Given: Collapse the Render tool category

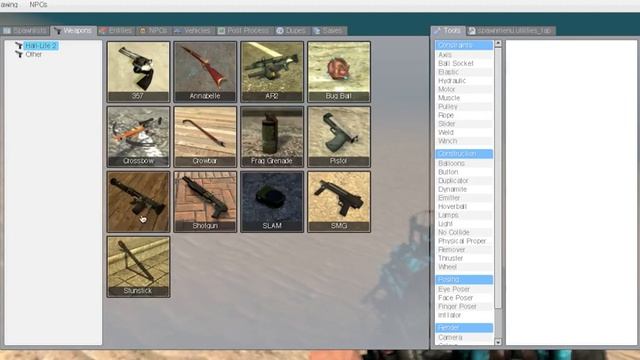Looking at the screenshot, I should click(x=464, y=327).
